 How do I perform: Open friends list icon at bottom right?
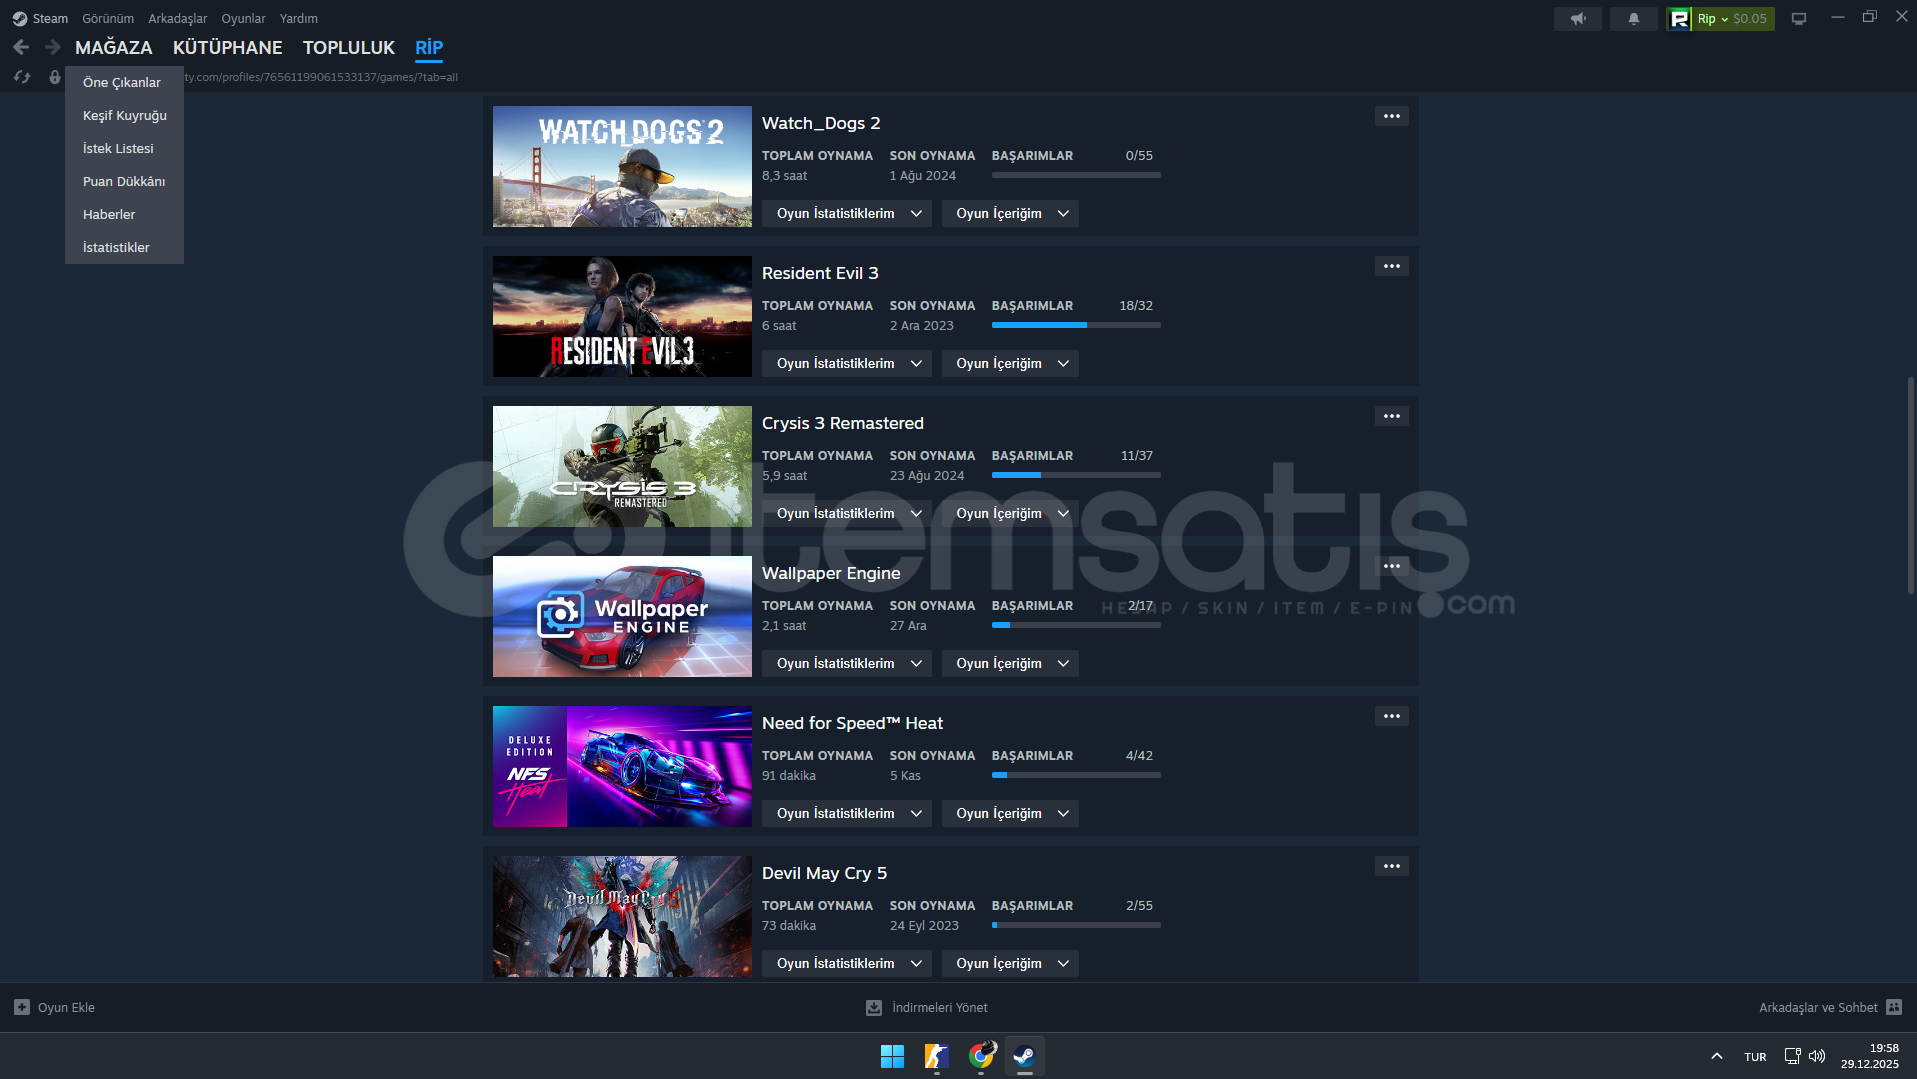tap(1894, 1007)
